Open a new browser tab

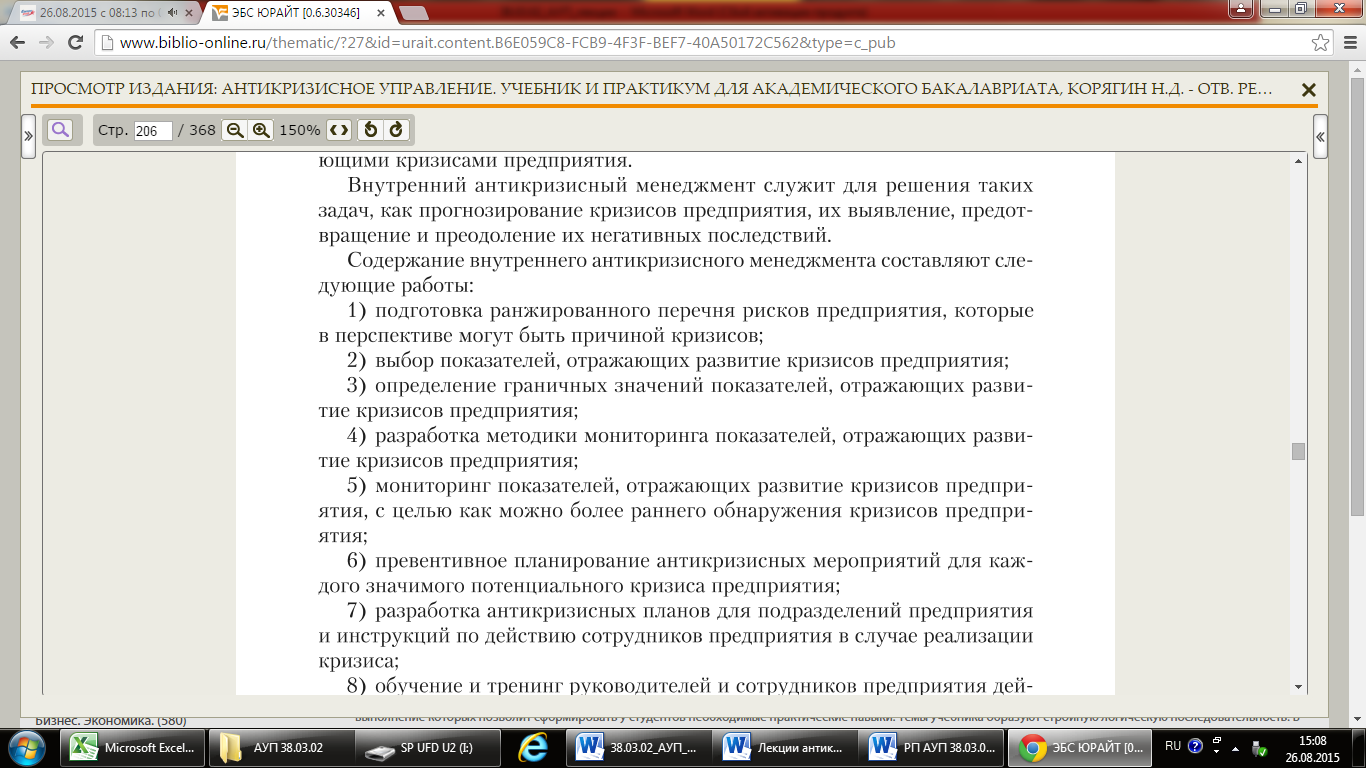[x=413, y=13]
